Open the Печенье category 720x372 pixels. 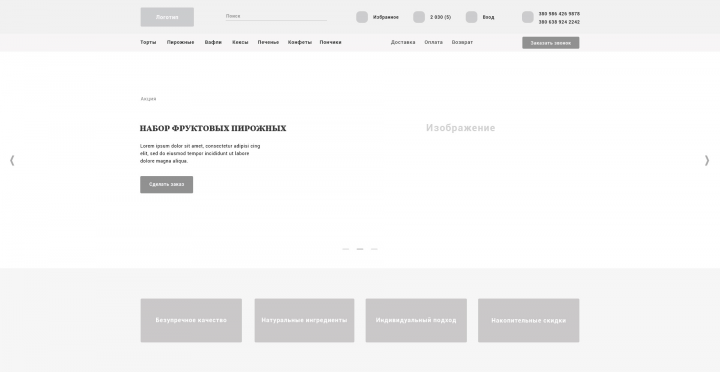[x=268, y=42]
